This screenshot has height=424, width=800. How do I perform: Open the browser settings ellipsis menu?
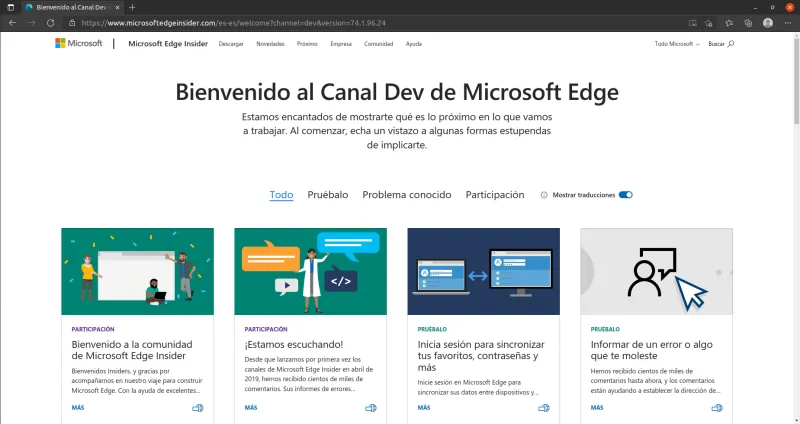click(x=788, y=23)
